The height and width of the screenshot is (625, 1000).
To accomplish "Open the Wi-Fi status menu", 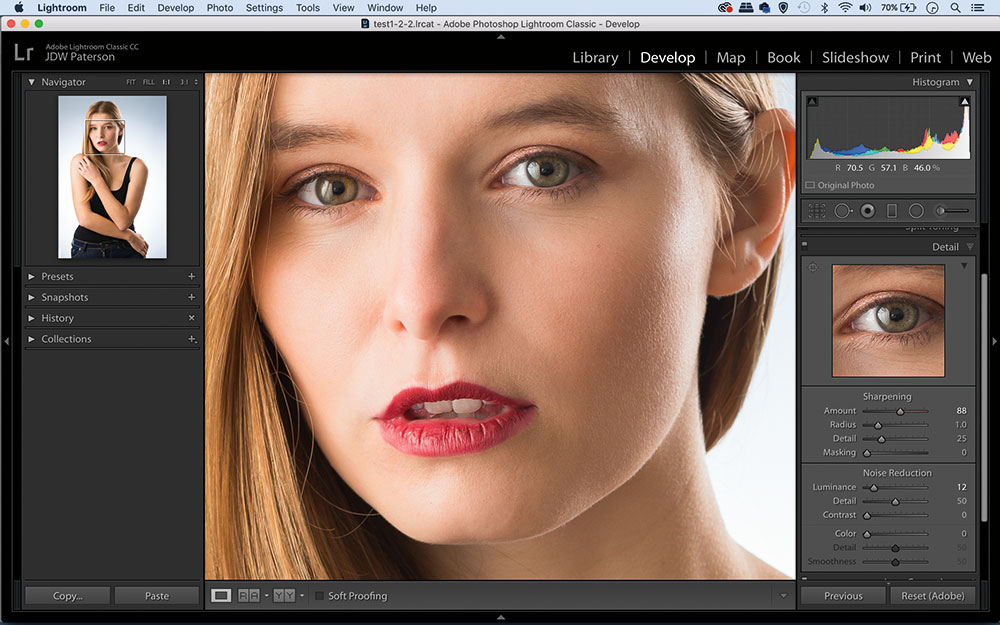I will (845, 8).
